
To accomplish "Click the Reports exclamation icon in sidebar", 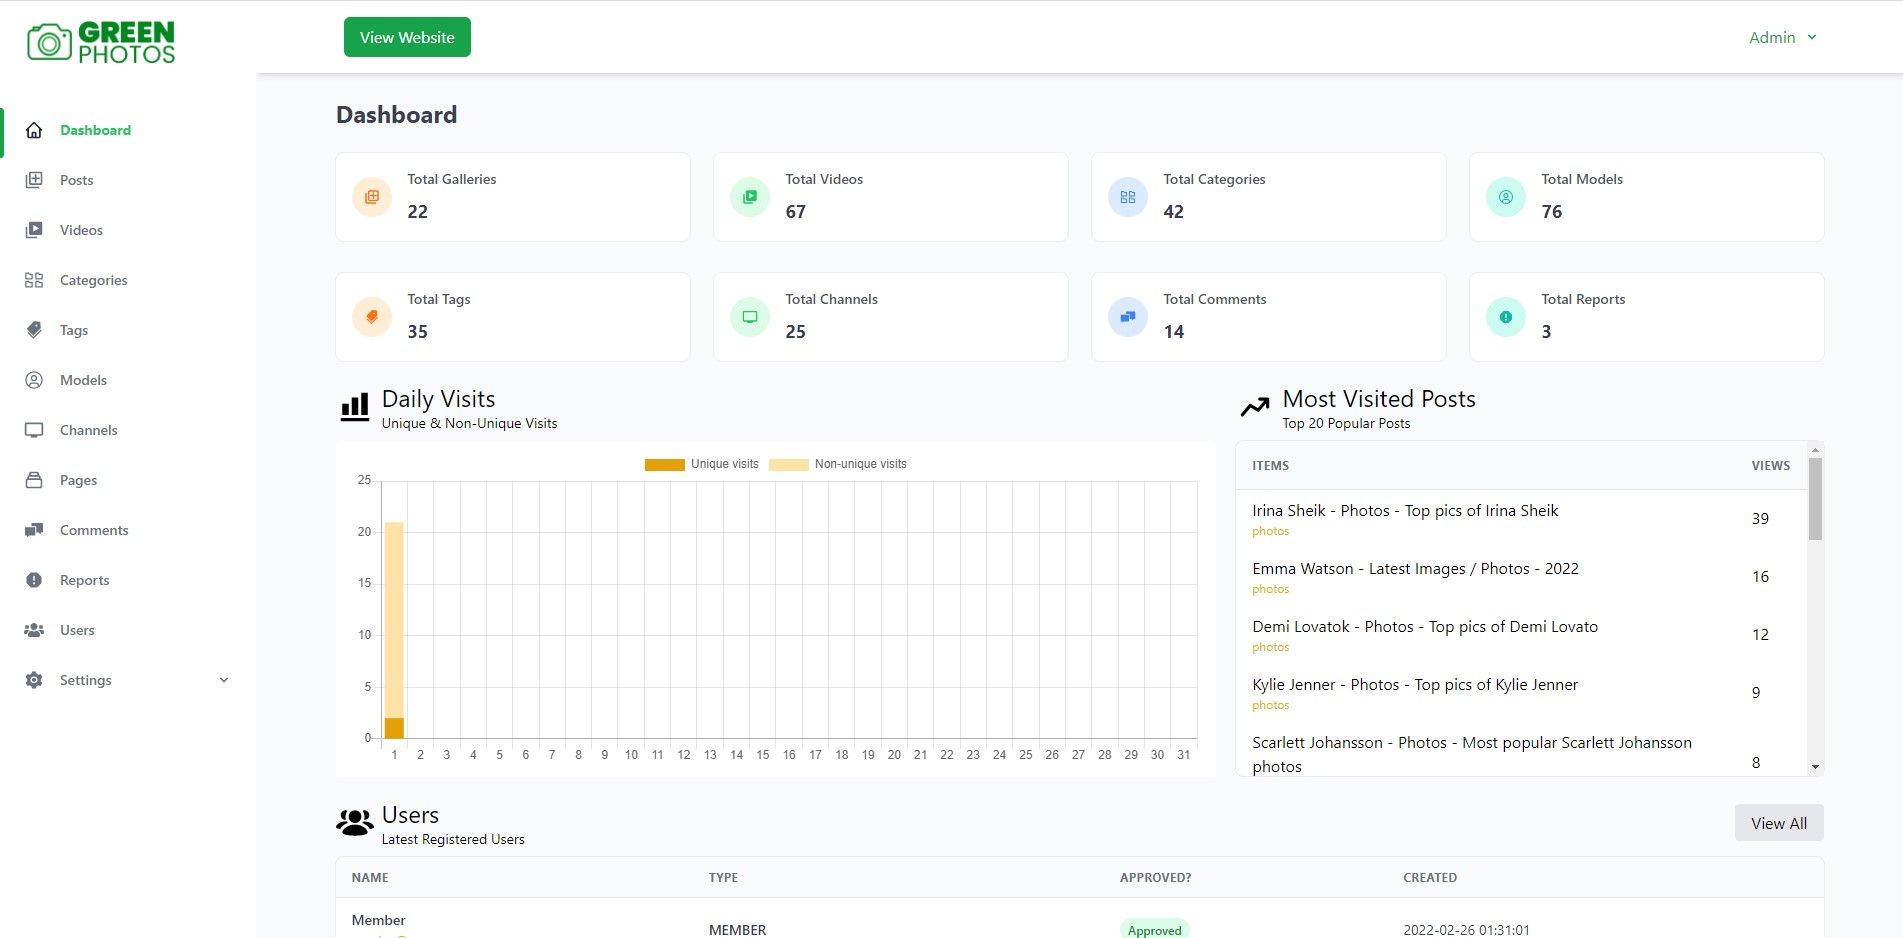I will (34, 580).
